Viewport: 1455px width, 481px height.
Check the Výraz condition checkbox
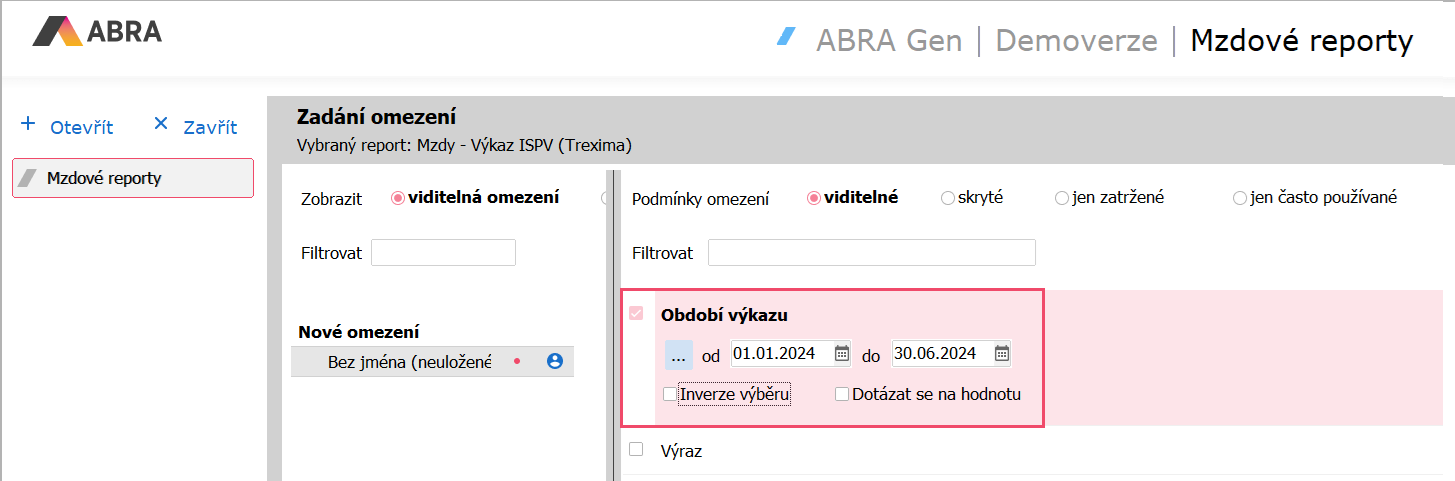(x=636, y=450)
